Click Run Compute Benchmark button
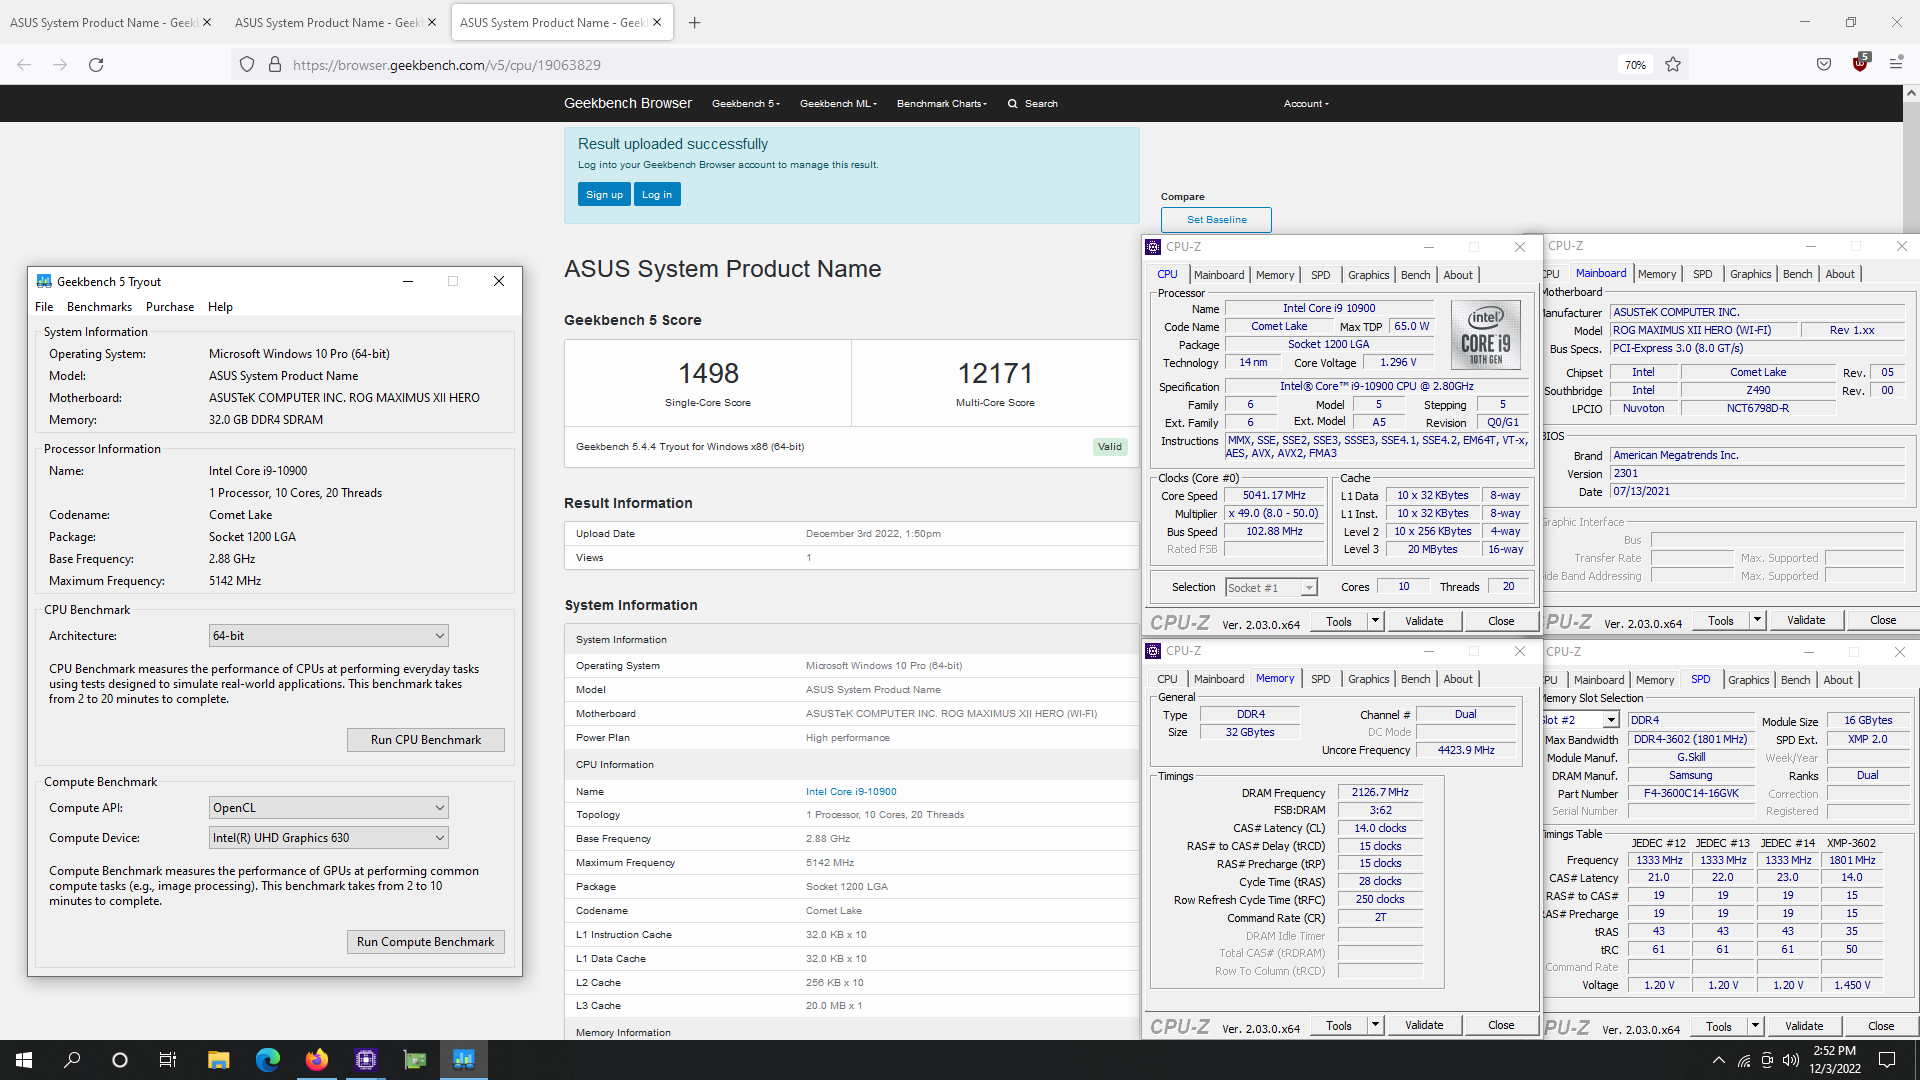The height and width of the screenshot is (1080, 1920). [x=426, y=942]
